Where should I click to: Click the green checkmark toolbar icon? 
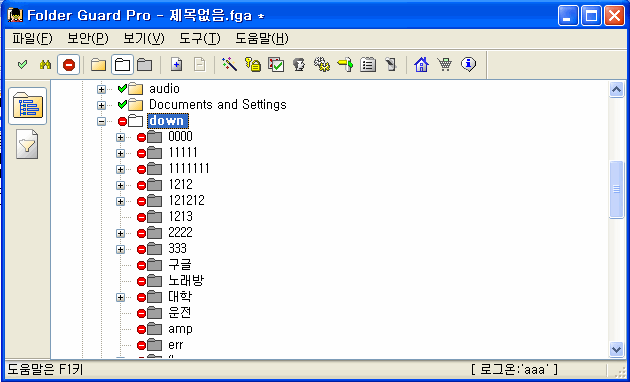click(x=22, y=64)
